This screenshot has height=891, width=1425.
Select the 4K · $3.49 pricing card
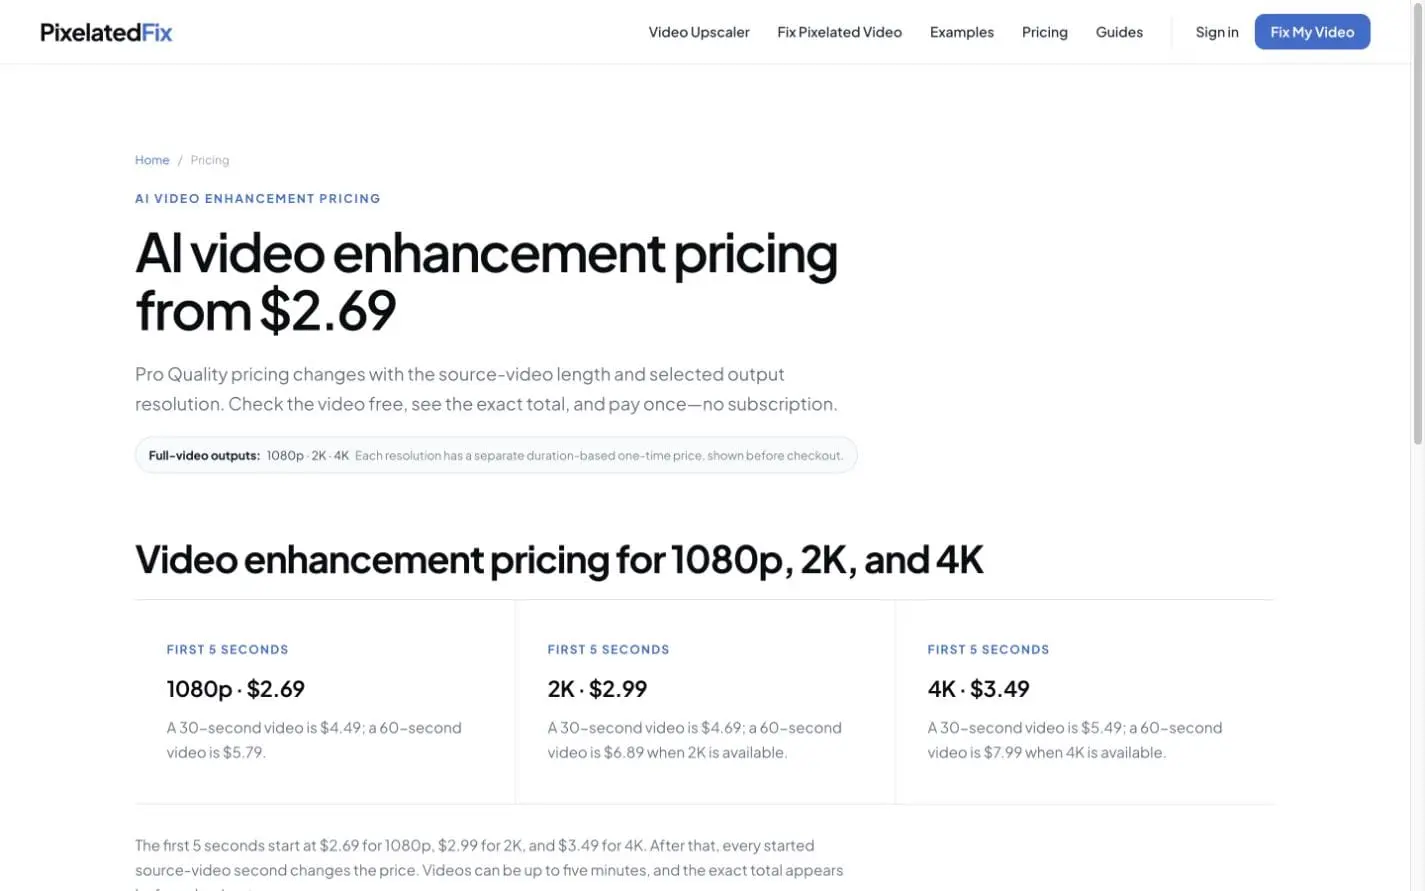pyautogui.click(x=1085, y=702)
